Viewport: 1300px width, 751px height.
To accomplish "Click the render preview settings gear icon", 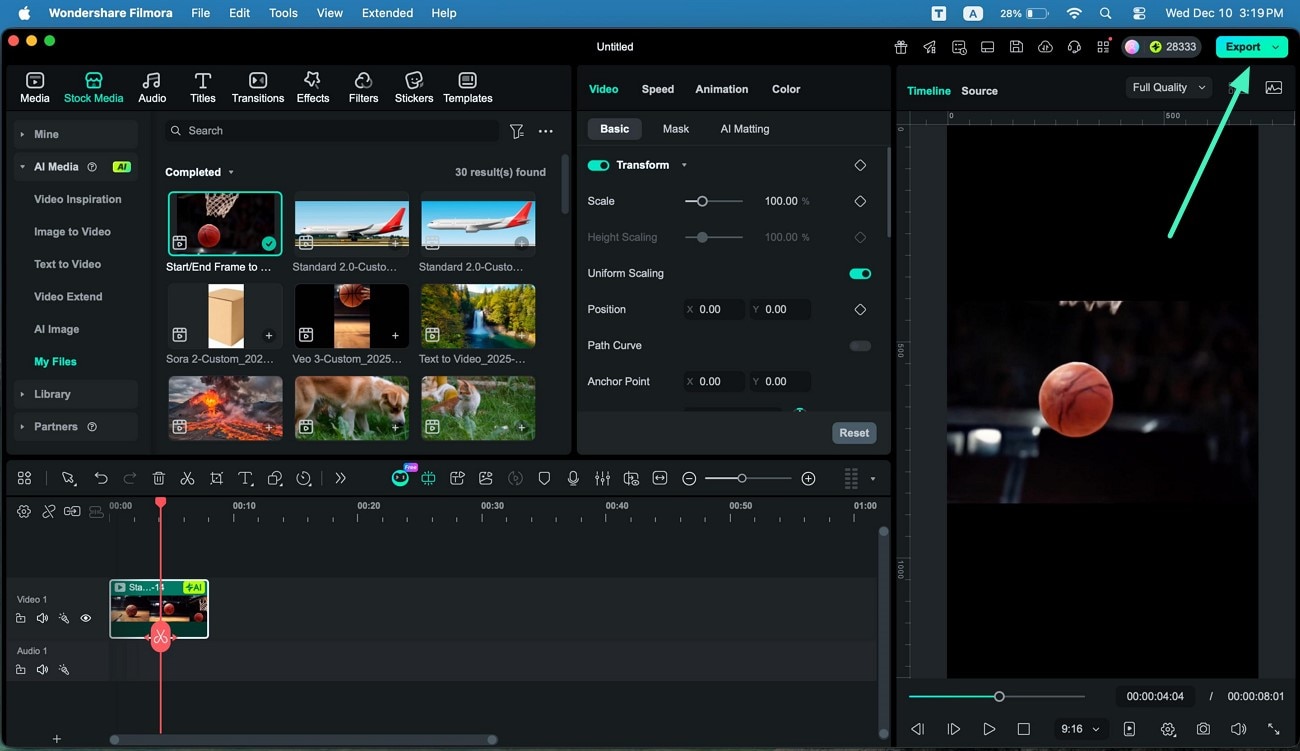I will [x=1168, y=729].
